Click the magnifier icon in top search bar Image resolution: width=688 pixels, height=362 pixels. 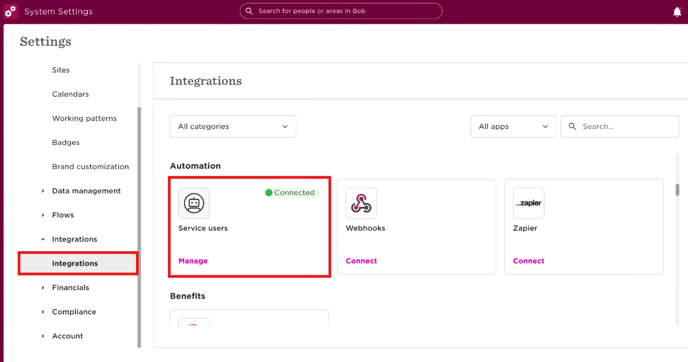click(249, 11)
